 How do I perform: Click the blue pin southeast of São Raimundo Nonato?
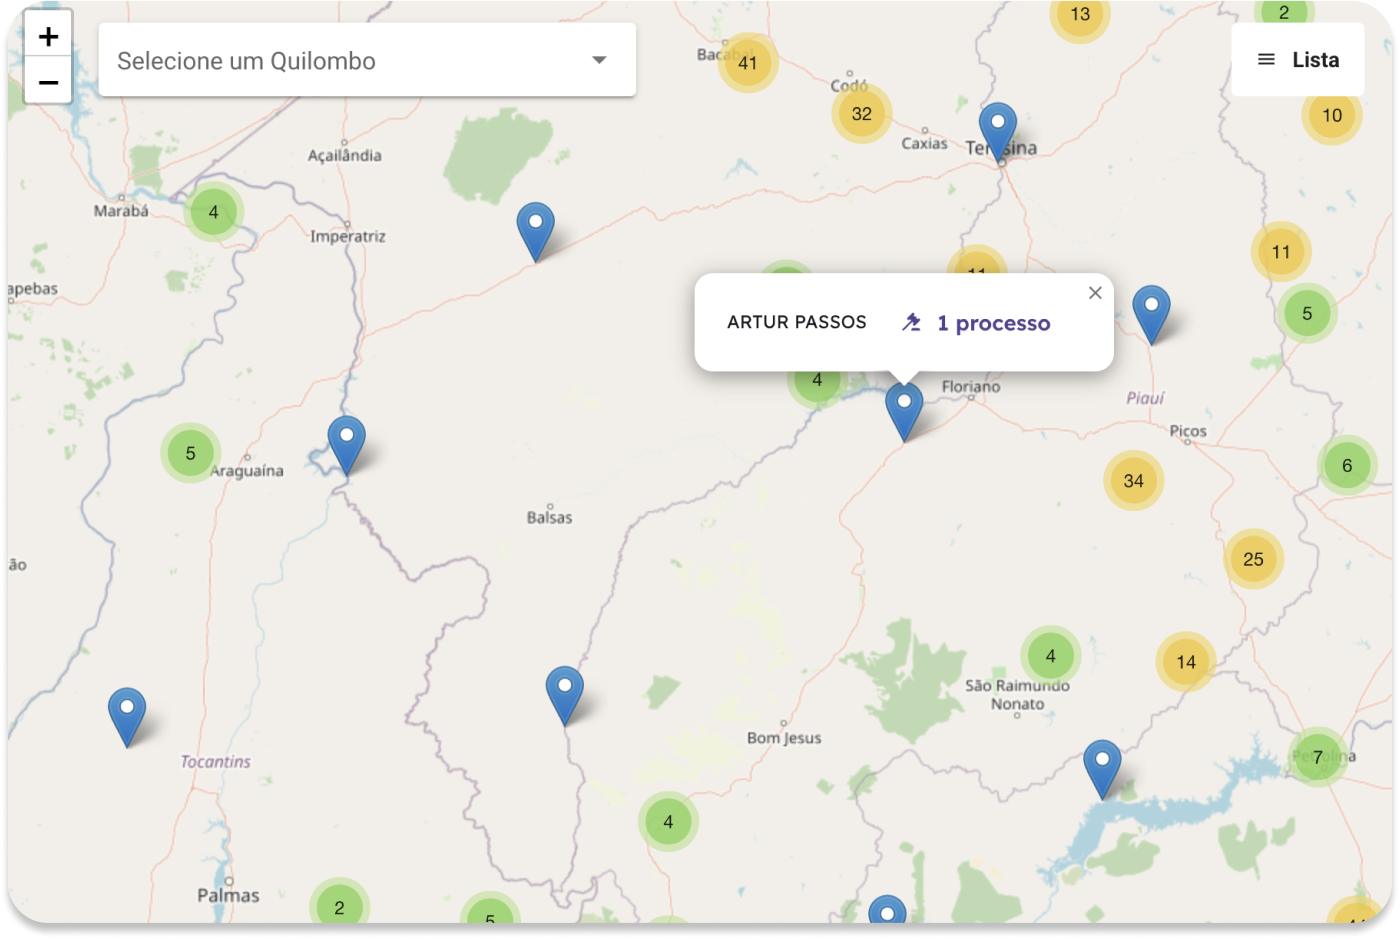pyautogui.click(x=1102, y=768)
